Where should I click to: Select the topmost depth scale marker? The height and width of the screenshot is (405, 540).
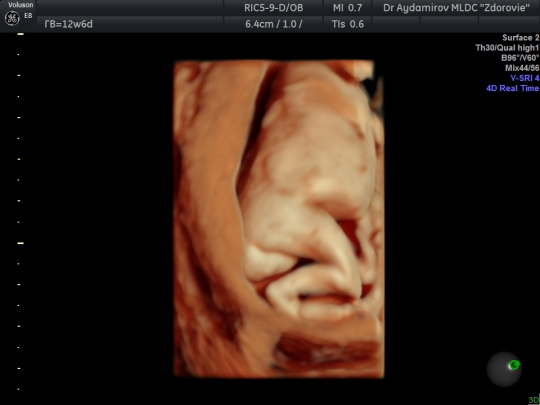point(20,34)
